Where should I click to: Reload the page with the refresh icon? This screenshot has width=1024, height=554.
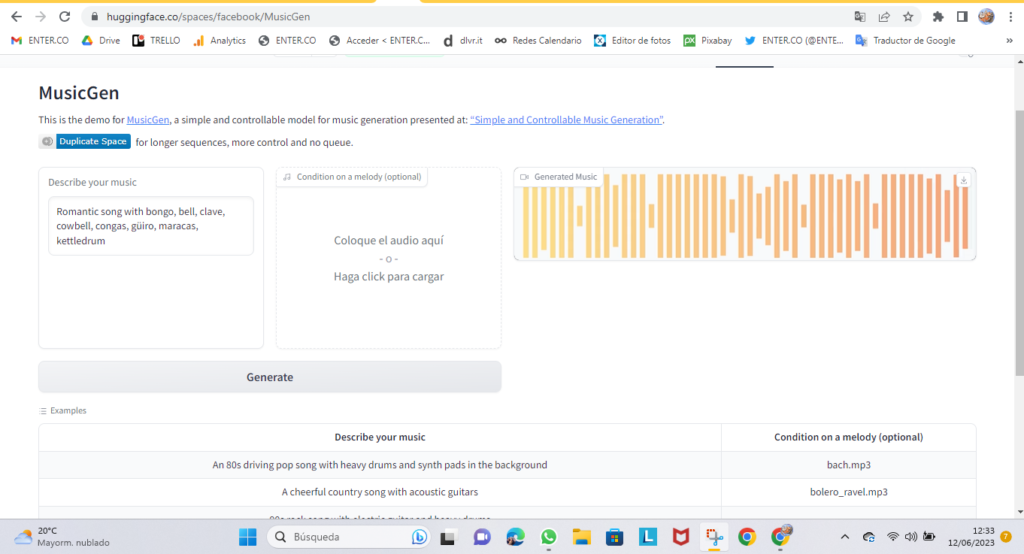click(x=64, y=16)
